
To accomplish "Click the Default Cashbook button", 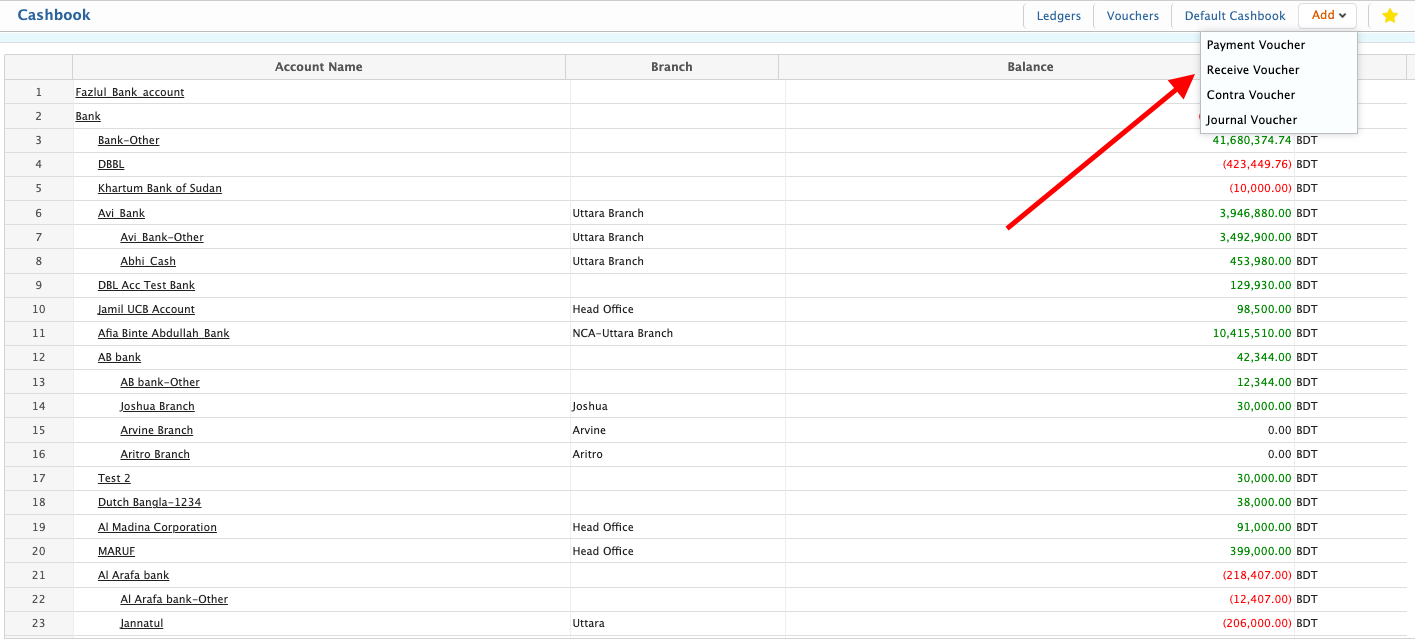I will (1234, 16).
